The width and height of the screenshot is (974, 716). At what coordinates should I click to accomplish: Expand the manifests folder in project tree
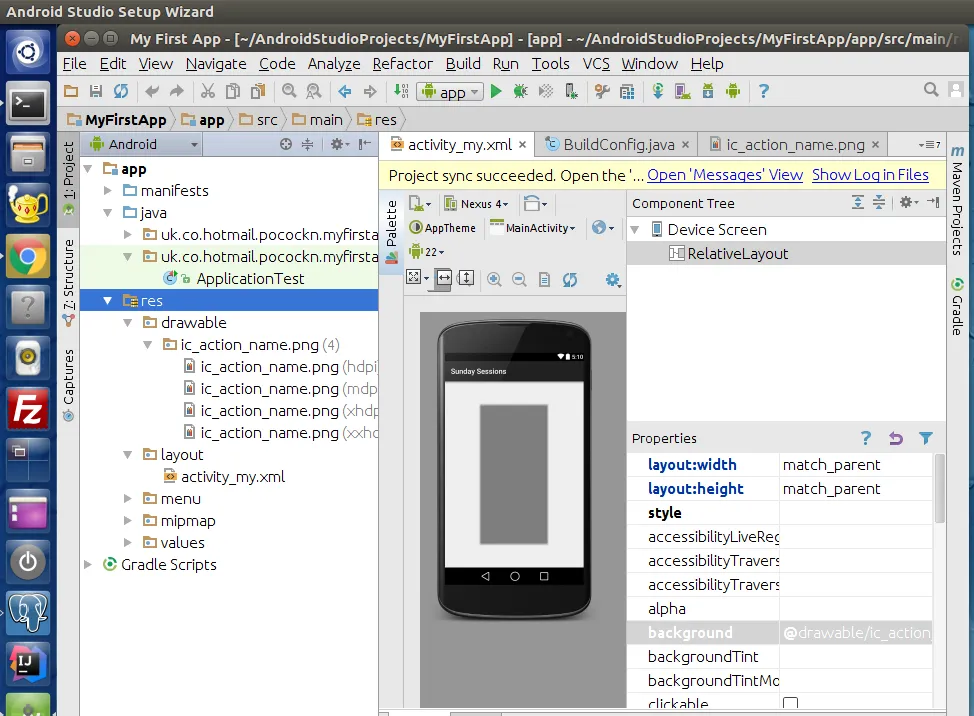[110, 191]
